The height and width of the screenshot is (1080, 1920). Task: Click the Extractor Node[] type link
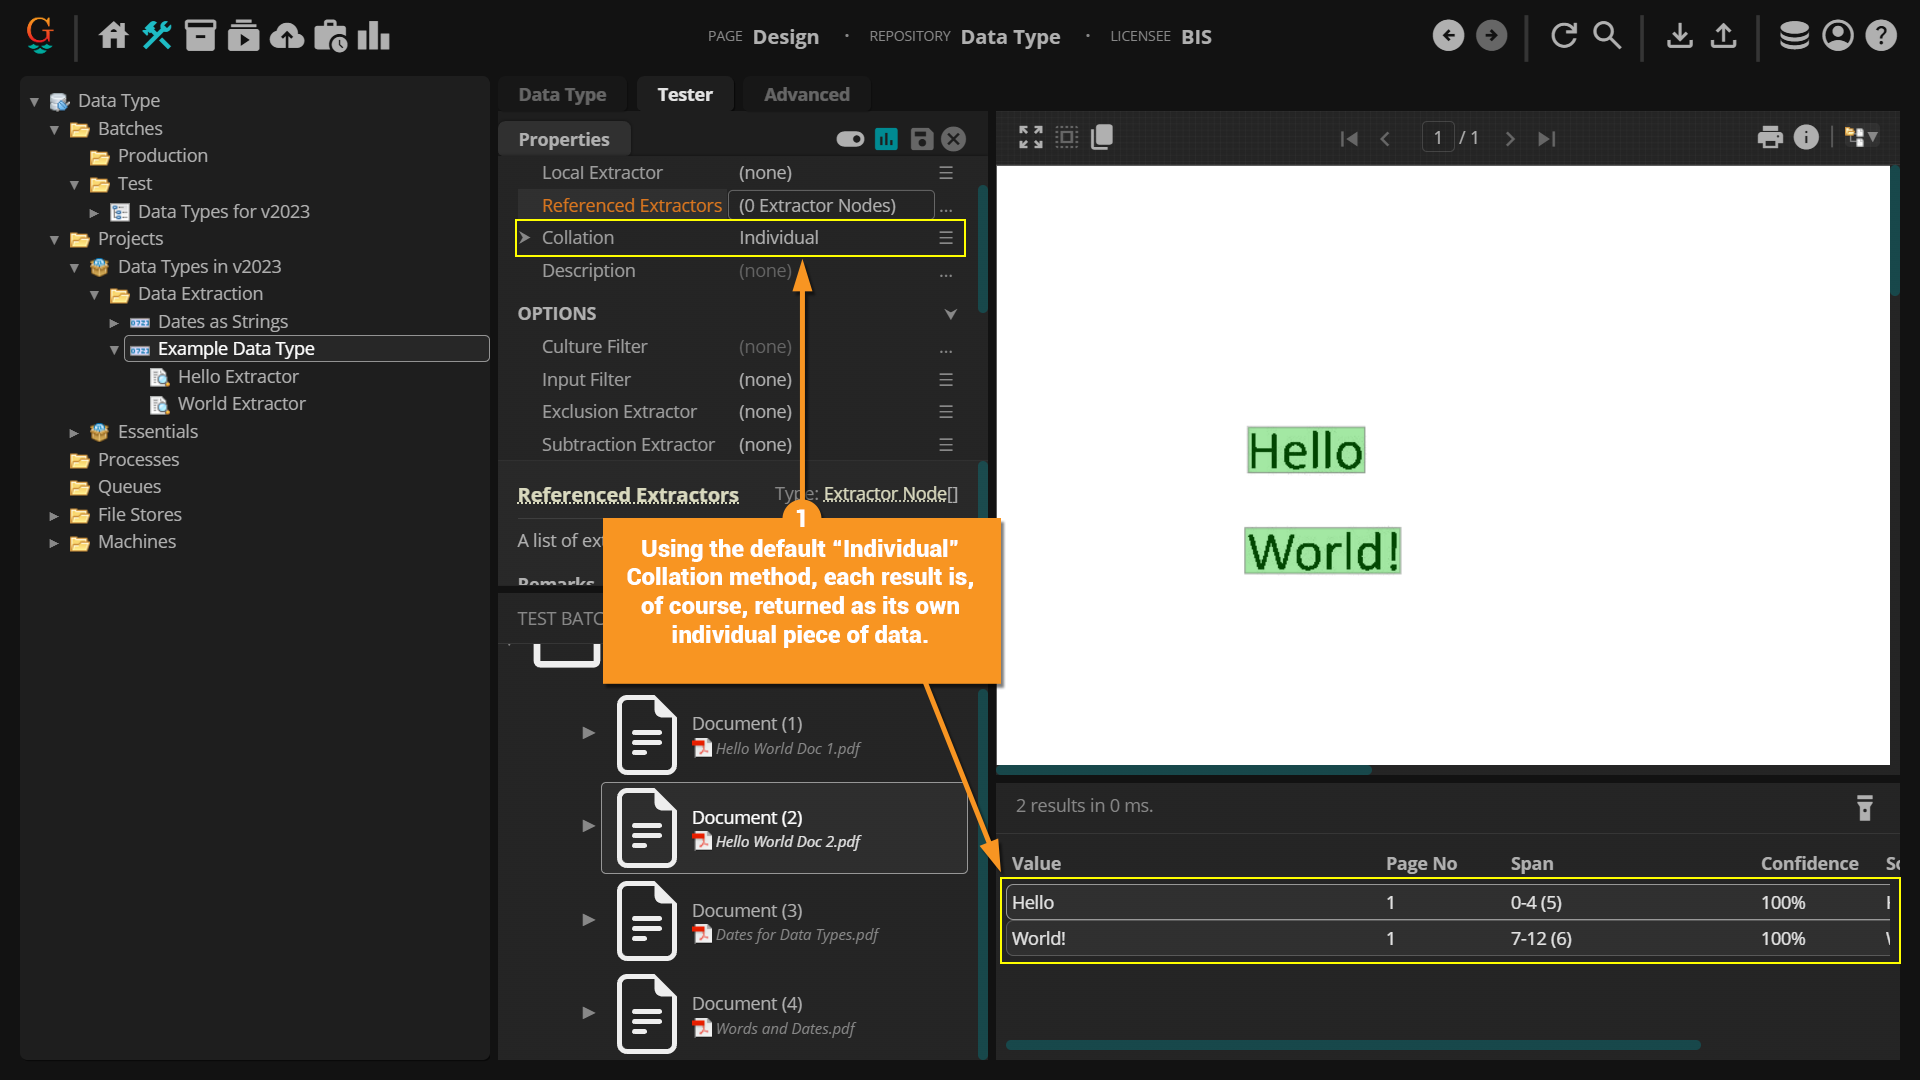(890, 494)
